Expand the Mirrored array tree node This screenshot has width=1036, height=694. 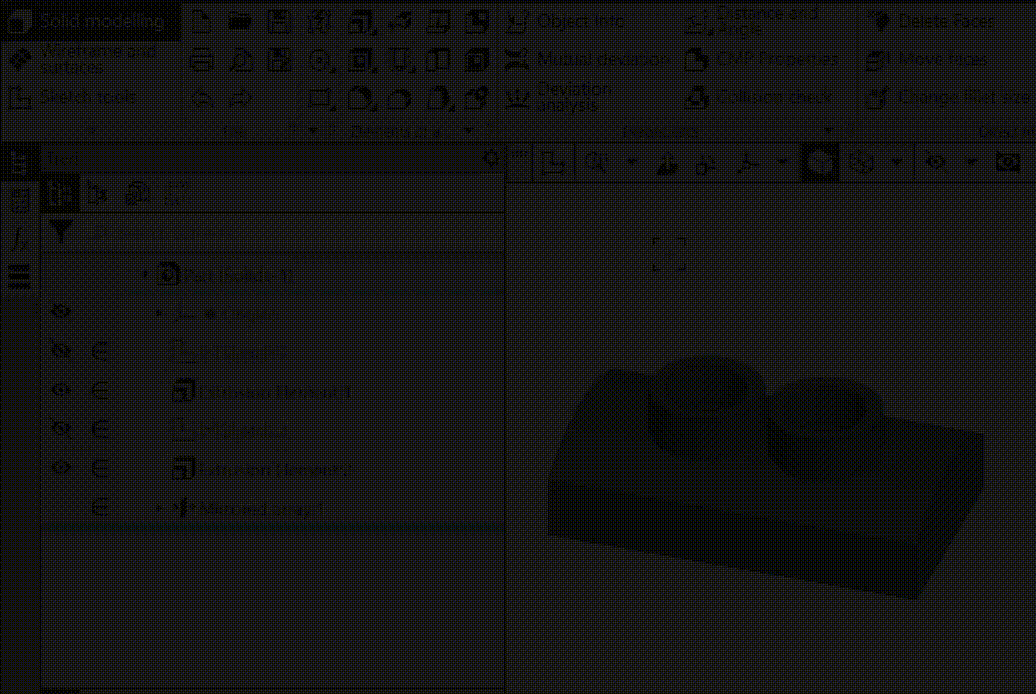pos(159,508)
